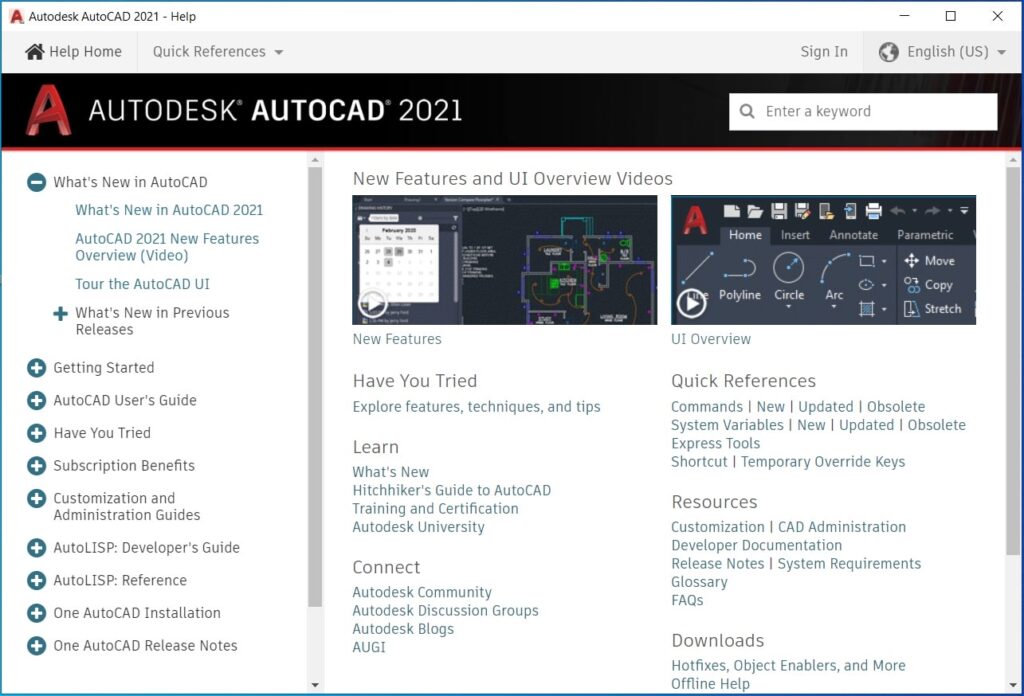Viewport: 1024px width, 696px height.
Task: Expand the Getting Started section
Action: coord(37,368)
